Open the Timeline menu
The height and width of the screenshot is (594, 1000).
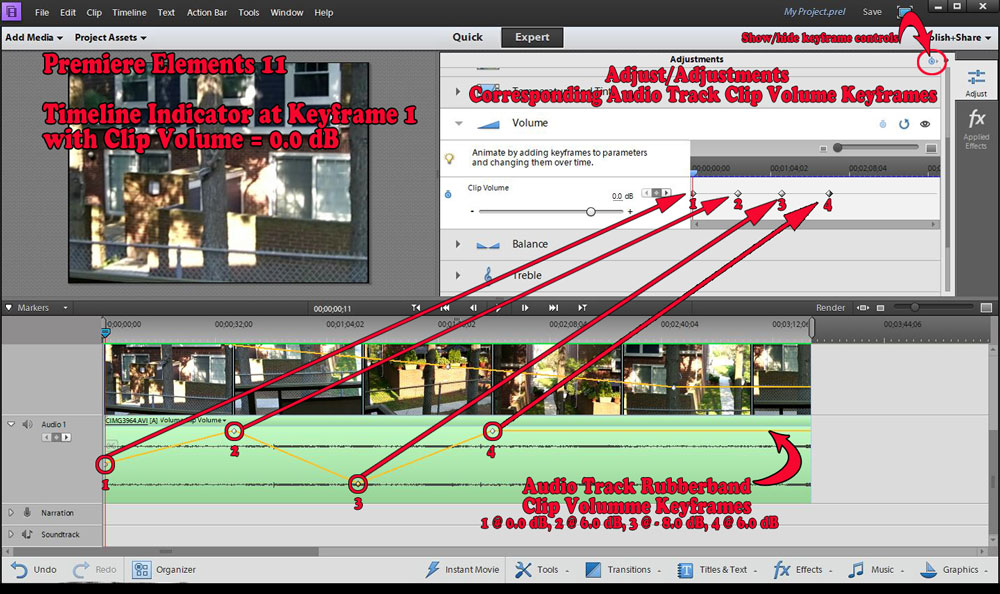(129, 12)
